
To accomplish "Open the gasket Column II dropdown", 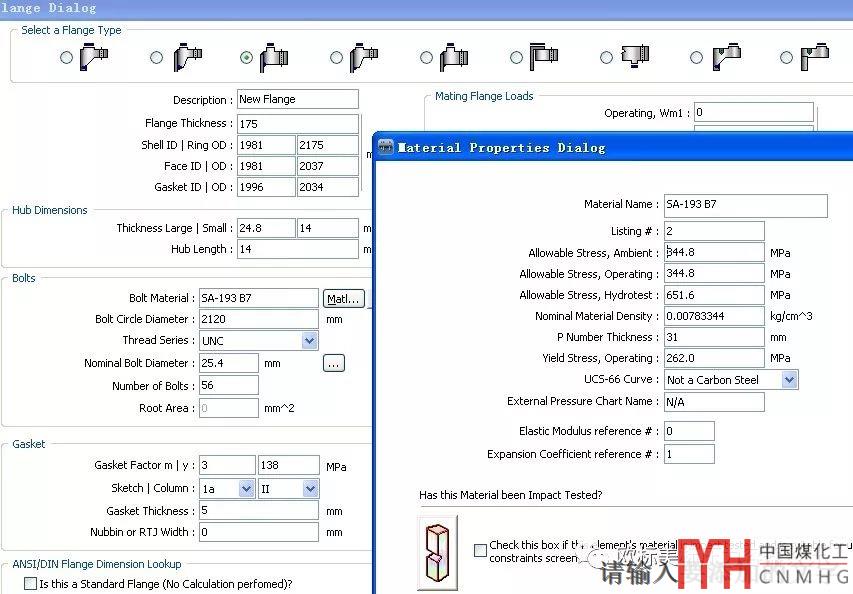I will tap(309, 489).
